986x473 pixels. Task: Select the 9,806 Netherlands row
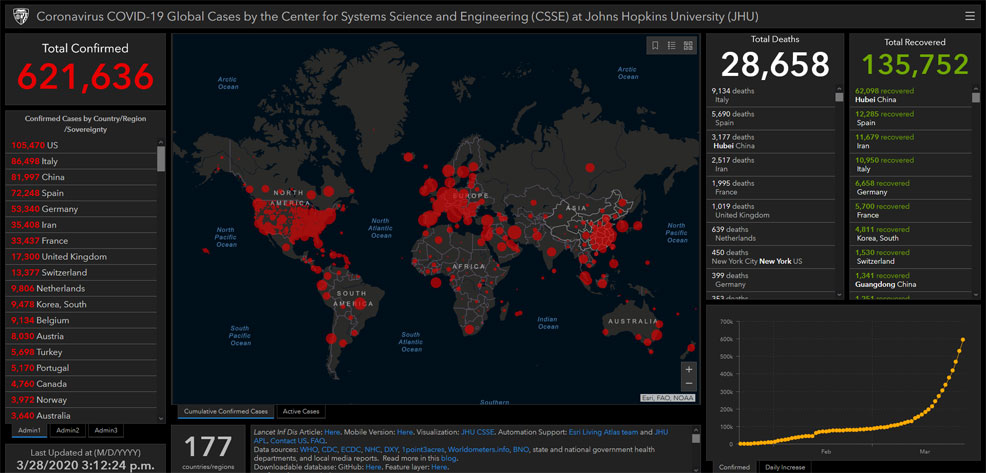coord(81,289)
